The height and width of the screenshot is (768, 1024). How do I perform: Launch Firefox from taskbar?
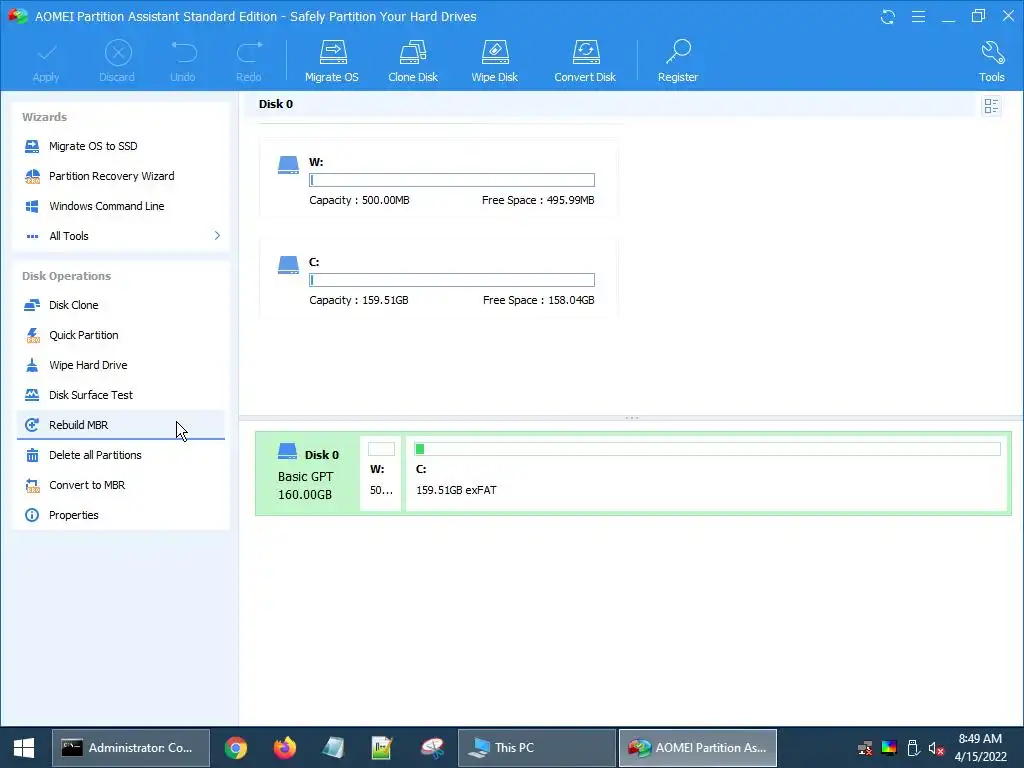click(x=285, y=748)
